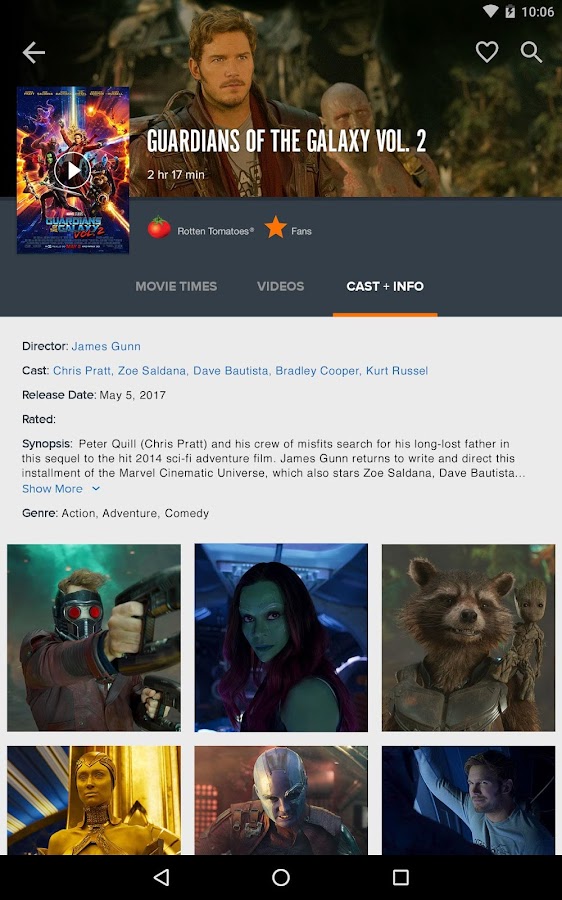
Task: Favorite the movie with heart icon
Action: 487,52
